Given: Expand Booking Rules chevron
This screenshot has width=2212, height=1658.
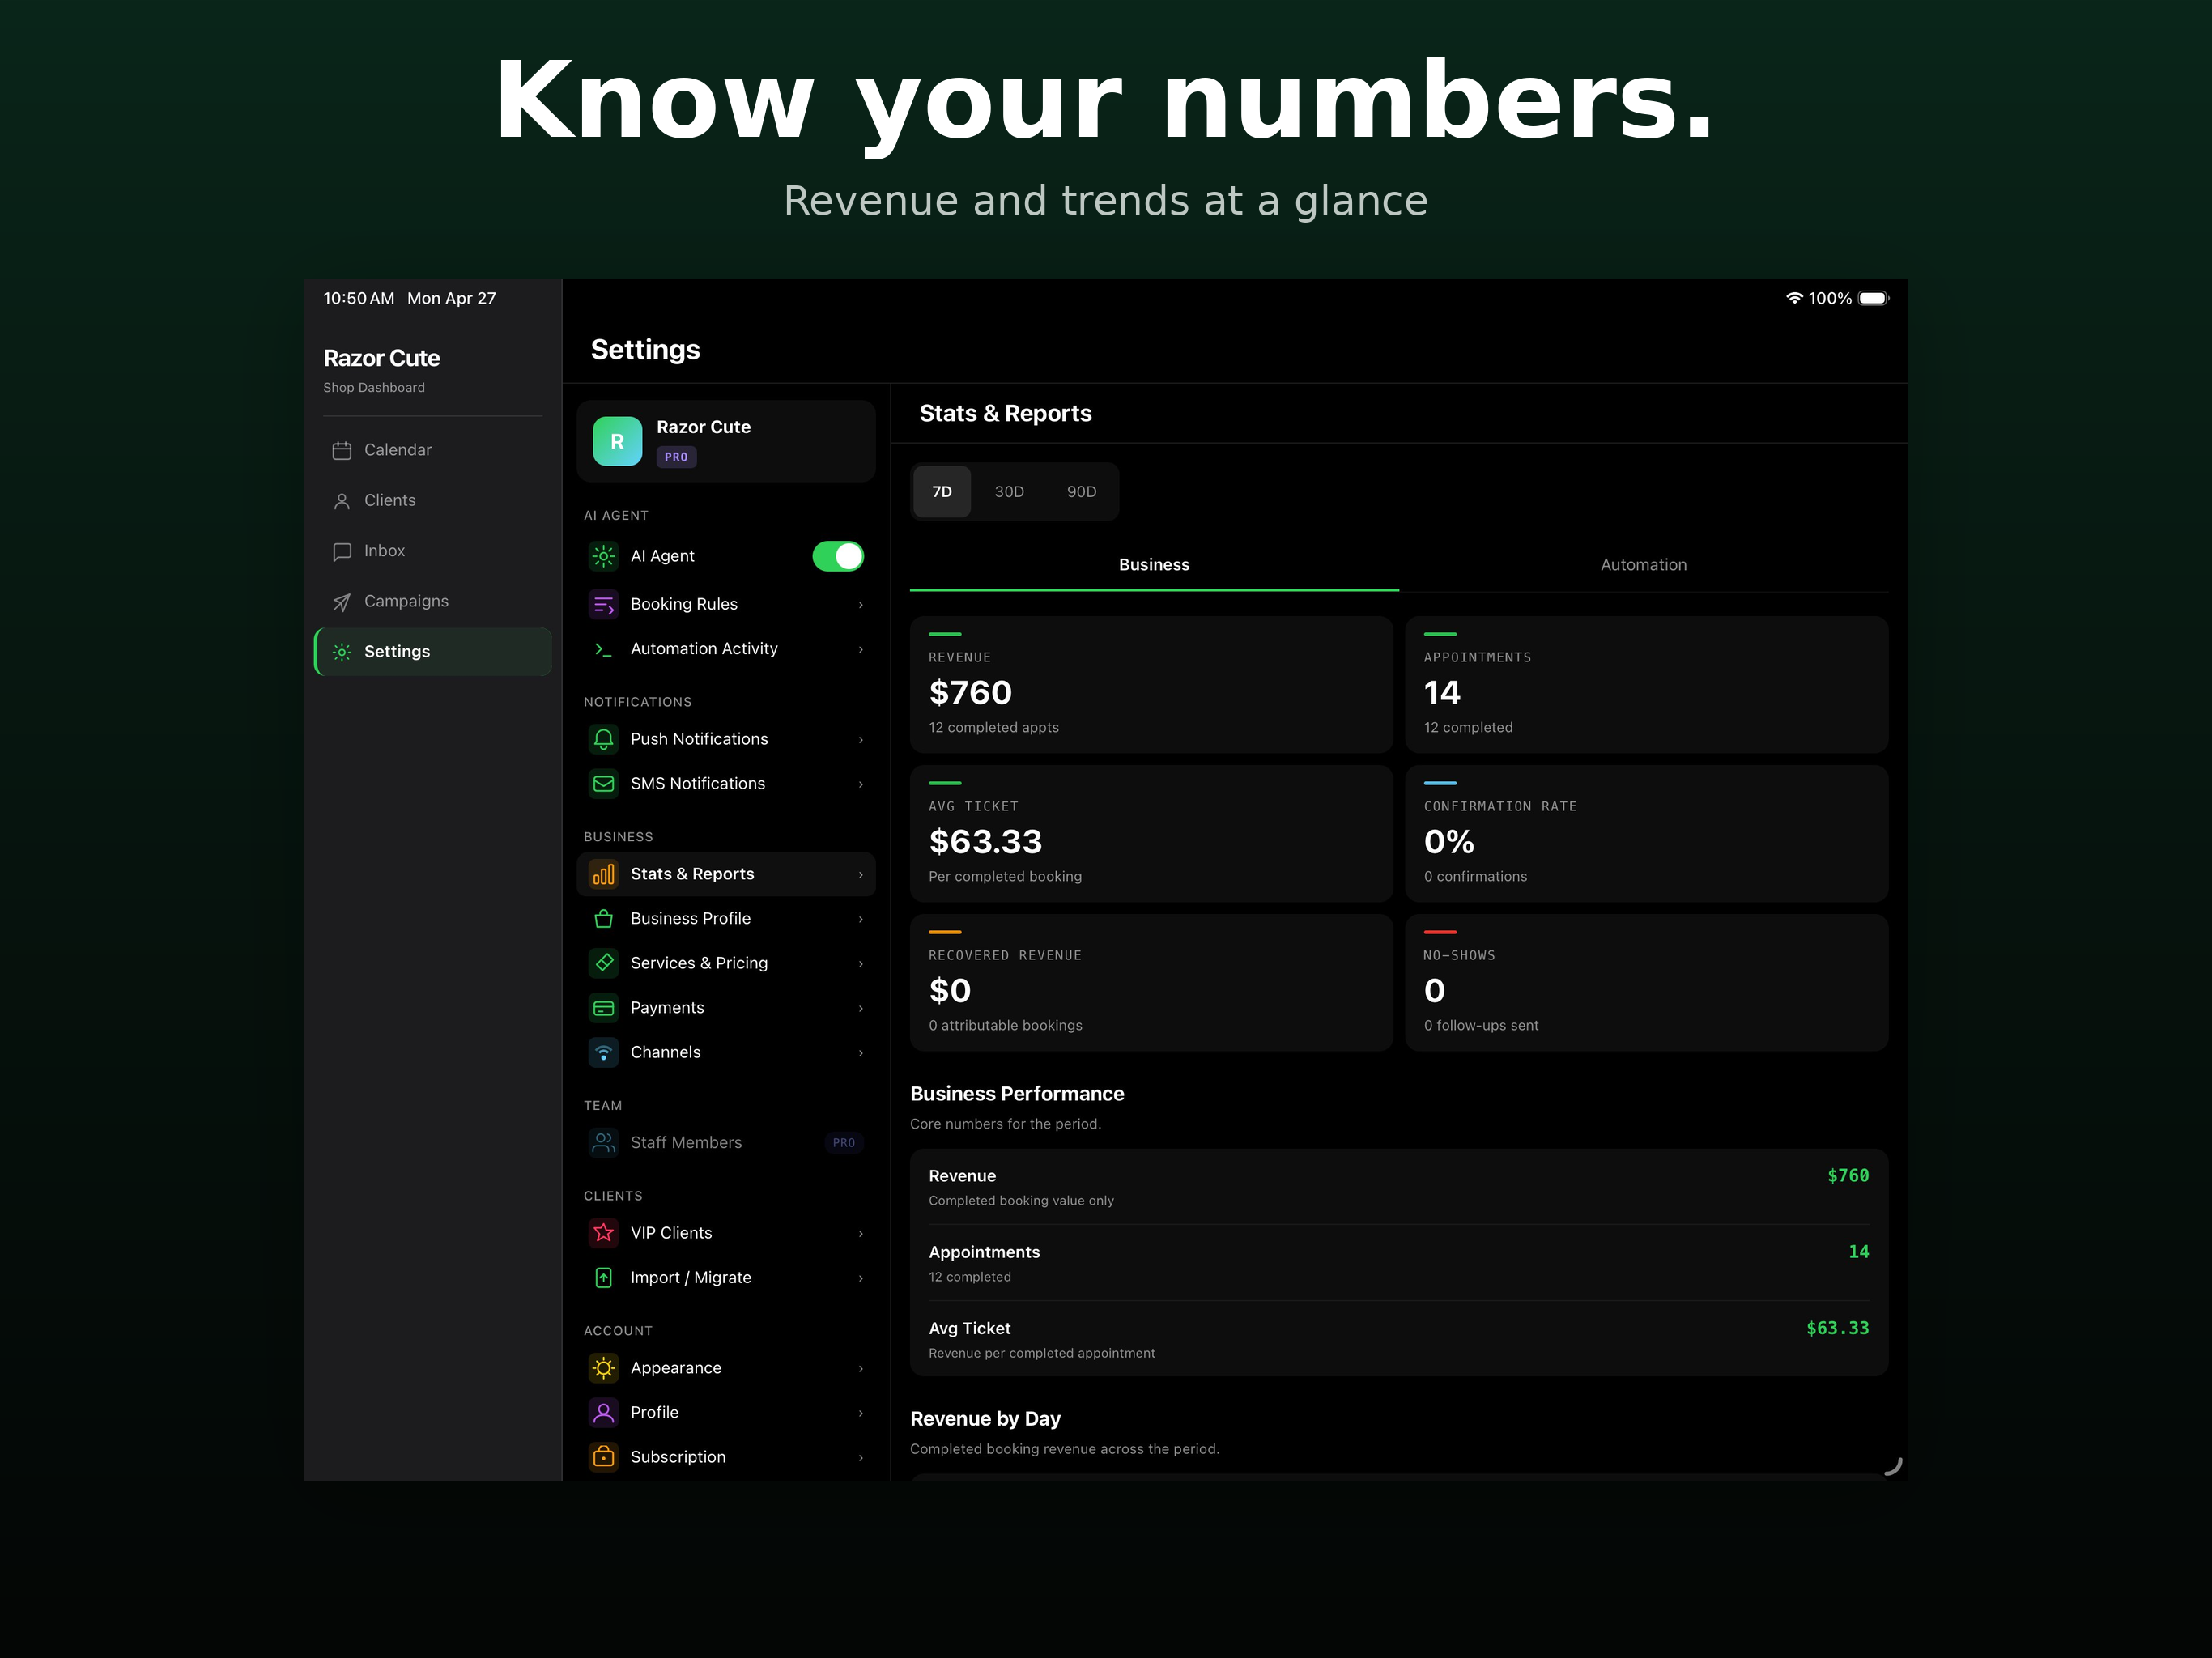Looking at the screenshot, I should point(861,605).
